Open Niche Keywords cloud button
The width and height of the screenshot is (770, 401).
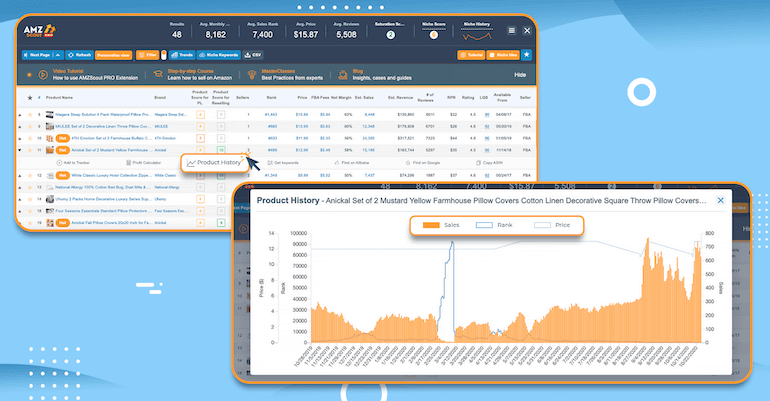click(219, 55)
